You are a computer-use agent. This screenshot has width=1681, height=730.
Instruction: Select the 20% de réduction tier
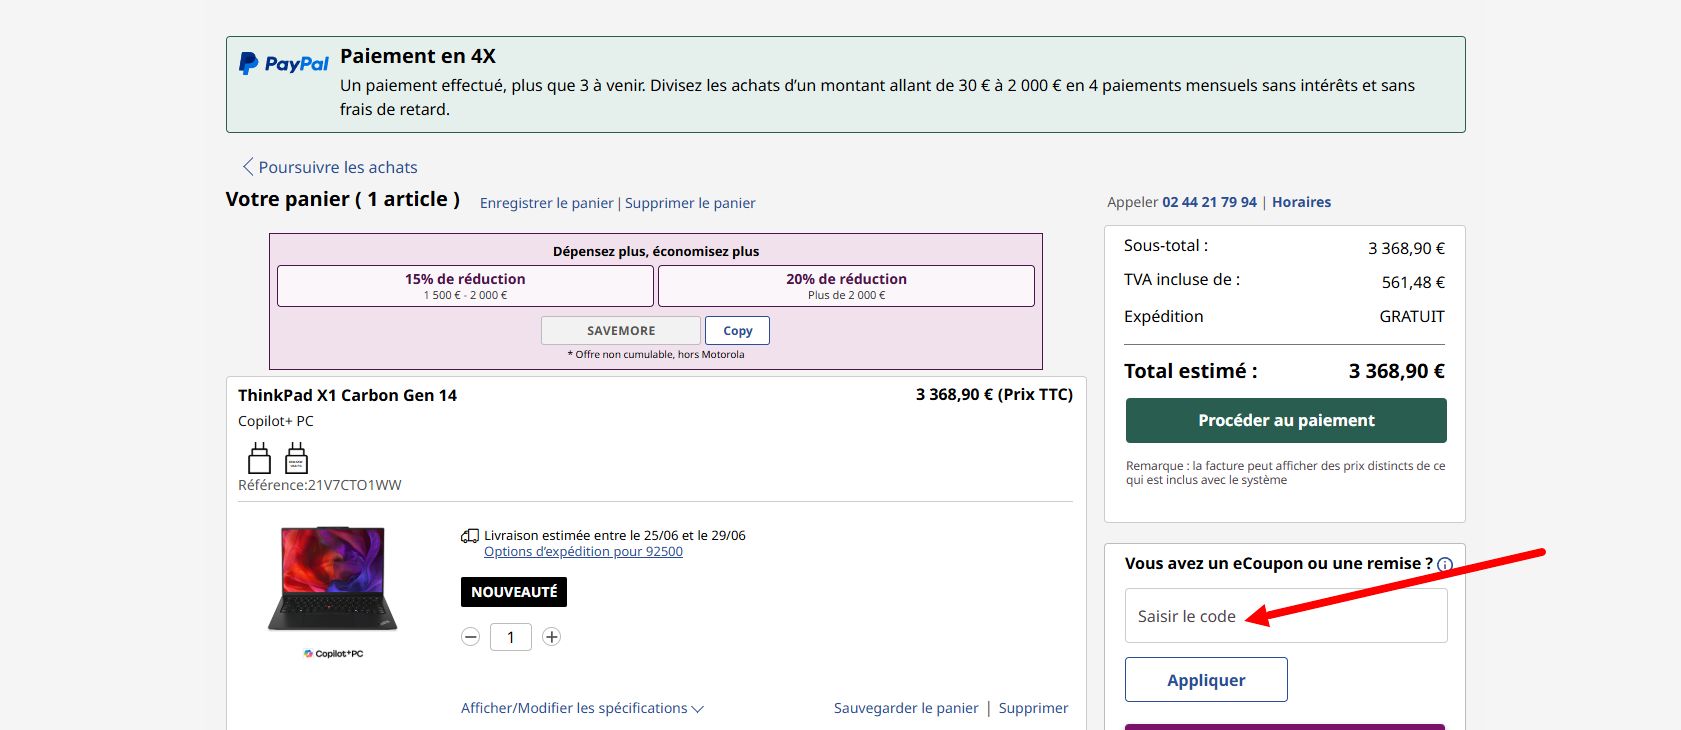(x=846, y=286)
